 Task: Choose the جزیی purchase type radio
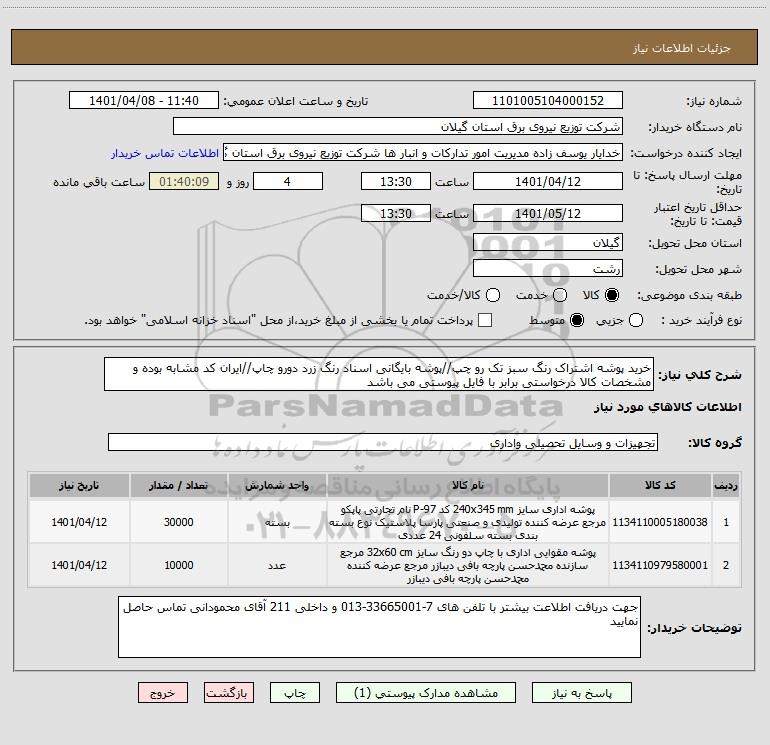click(x=636, y=320)
